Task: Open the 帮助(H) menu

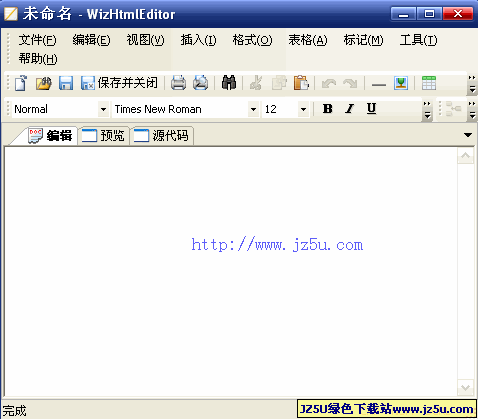Action: click(38, 59)
